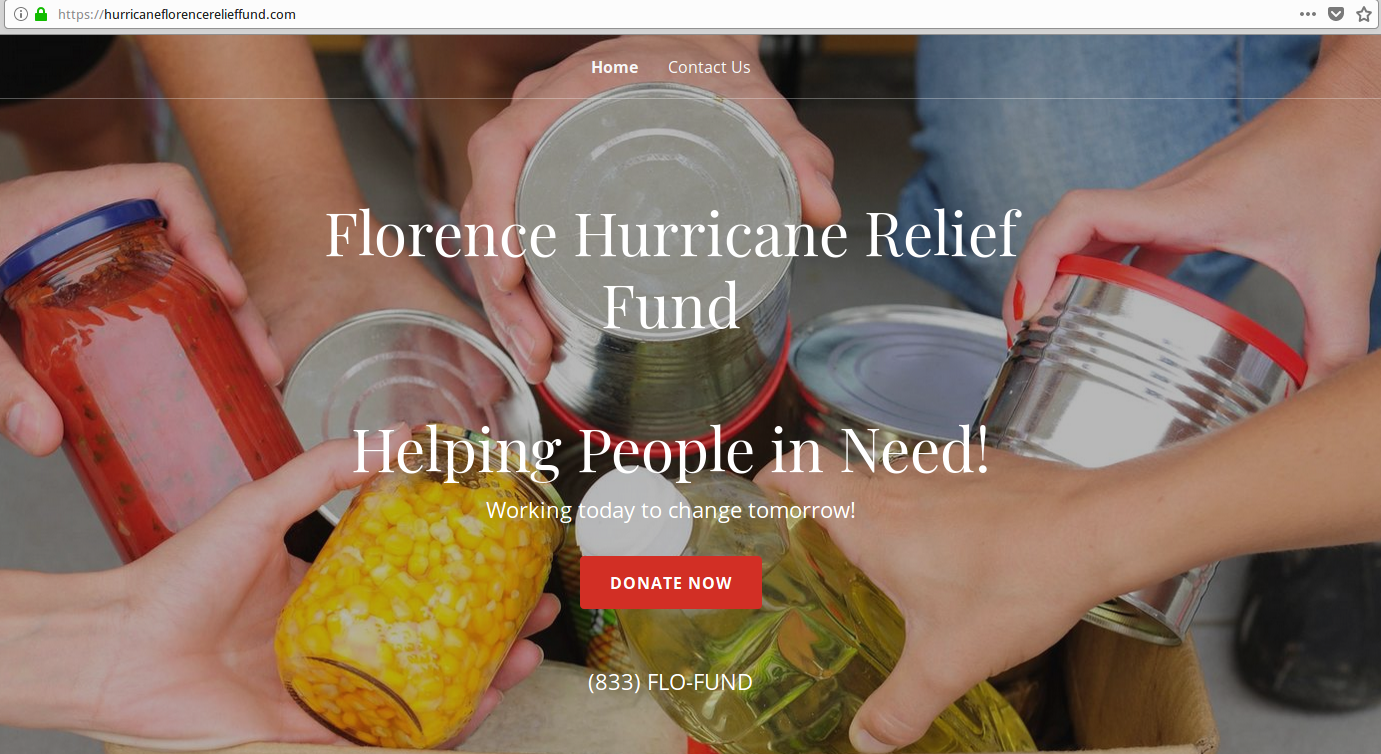Image resolution: width=1381 pixels, height=754 pixels.
Task: Save page with the Pocket icon
Action: pyautogui.click(x=1336, y=14)
